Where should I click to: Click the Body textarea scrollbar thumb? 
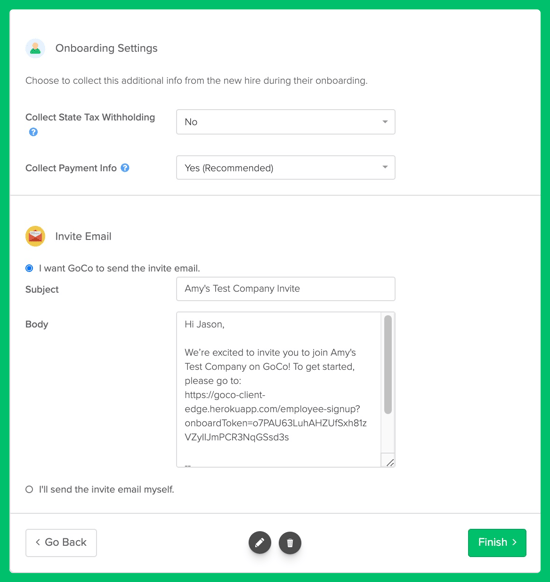point(388,364)
